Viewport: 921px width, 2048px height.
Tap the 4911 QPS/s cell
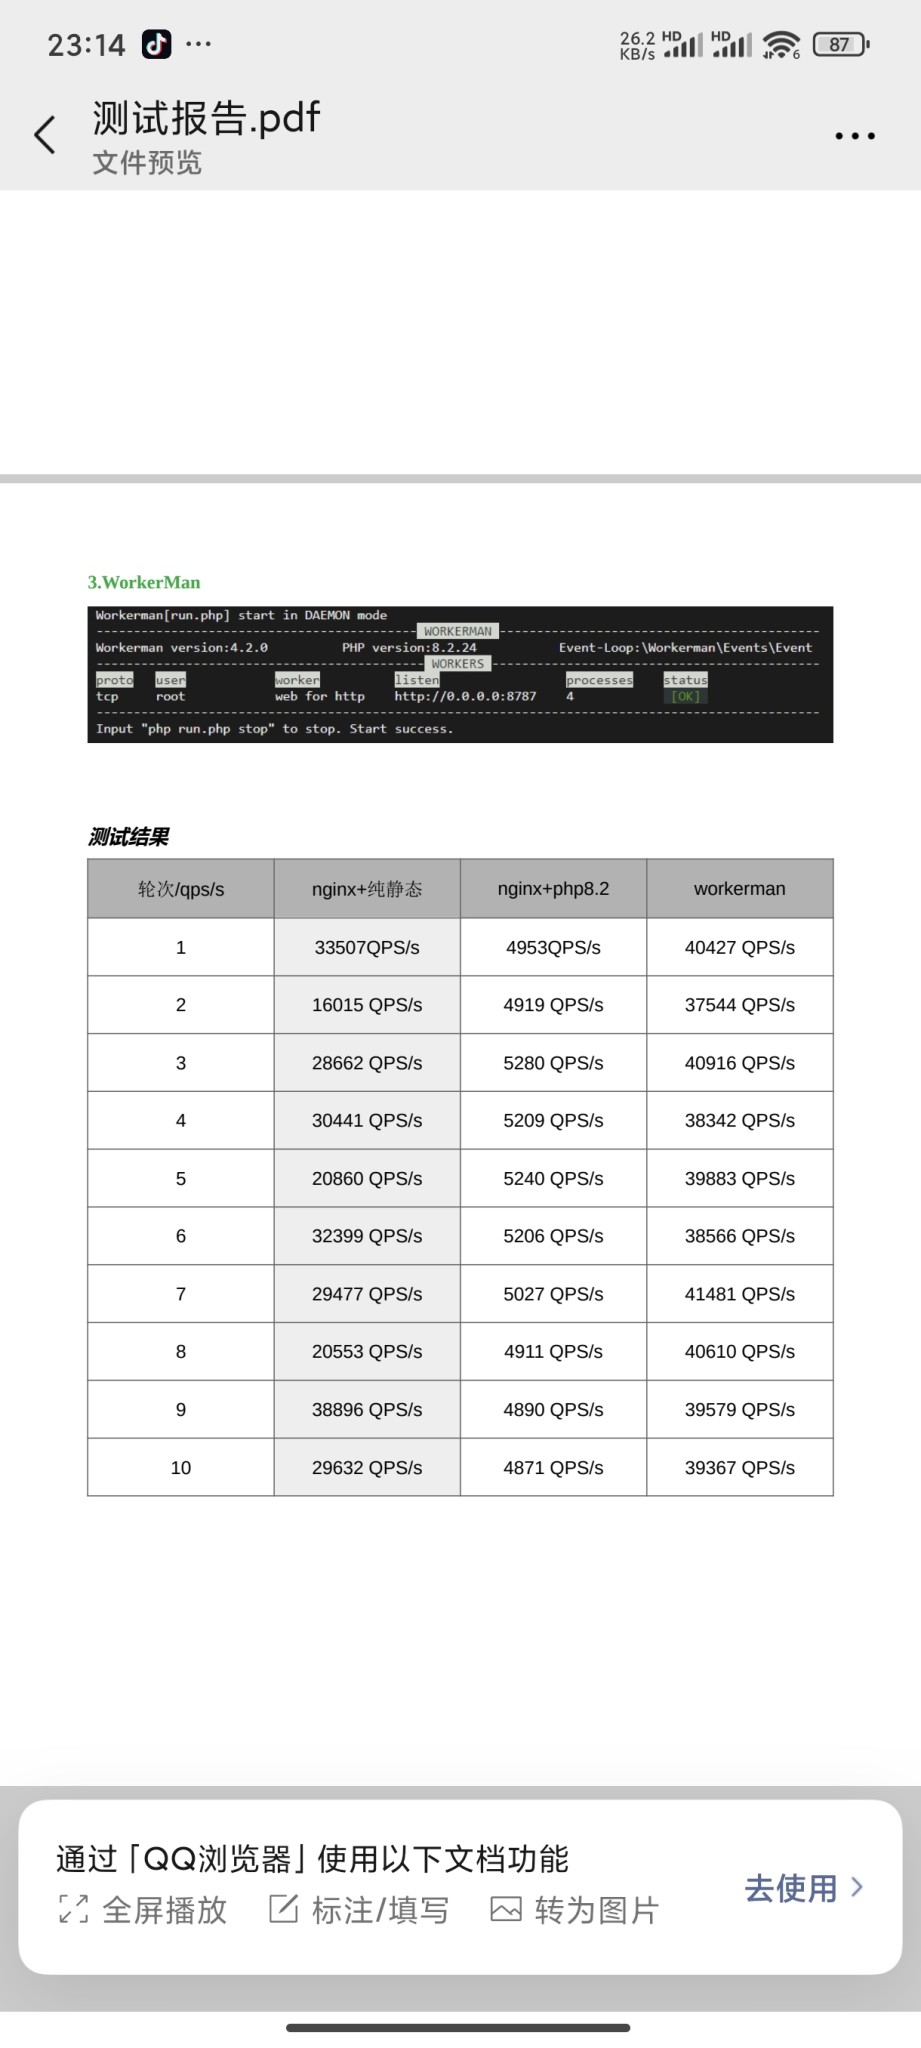[x=553, y=1352]
